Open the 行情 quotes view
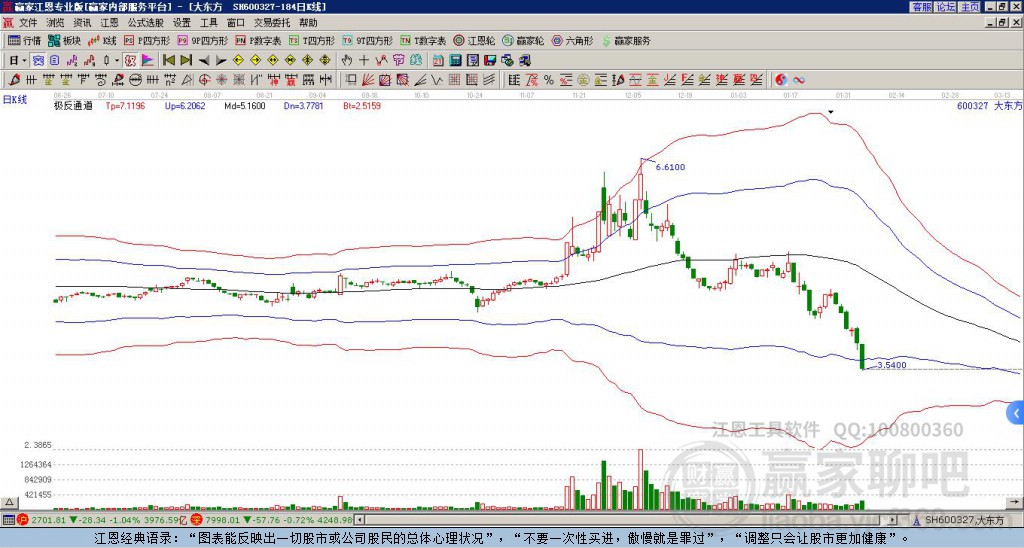Screen dimensions: 1024x548 pos(25,40)
